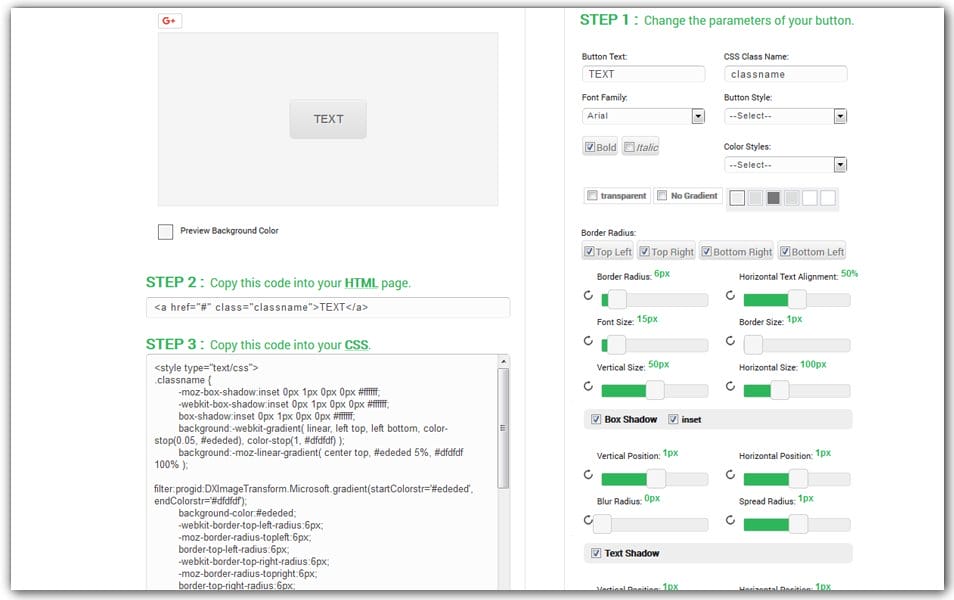Open the Color Styles dropdown

[x=839, y=165]
